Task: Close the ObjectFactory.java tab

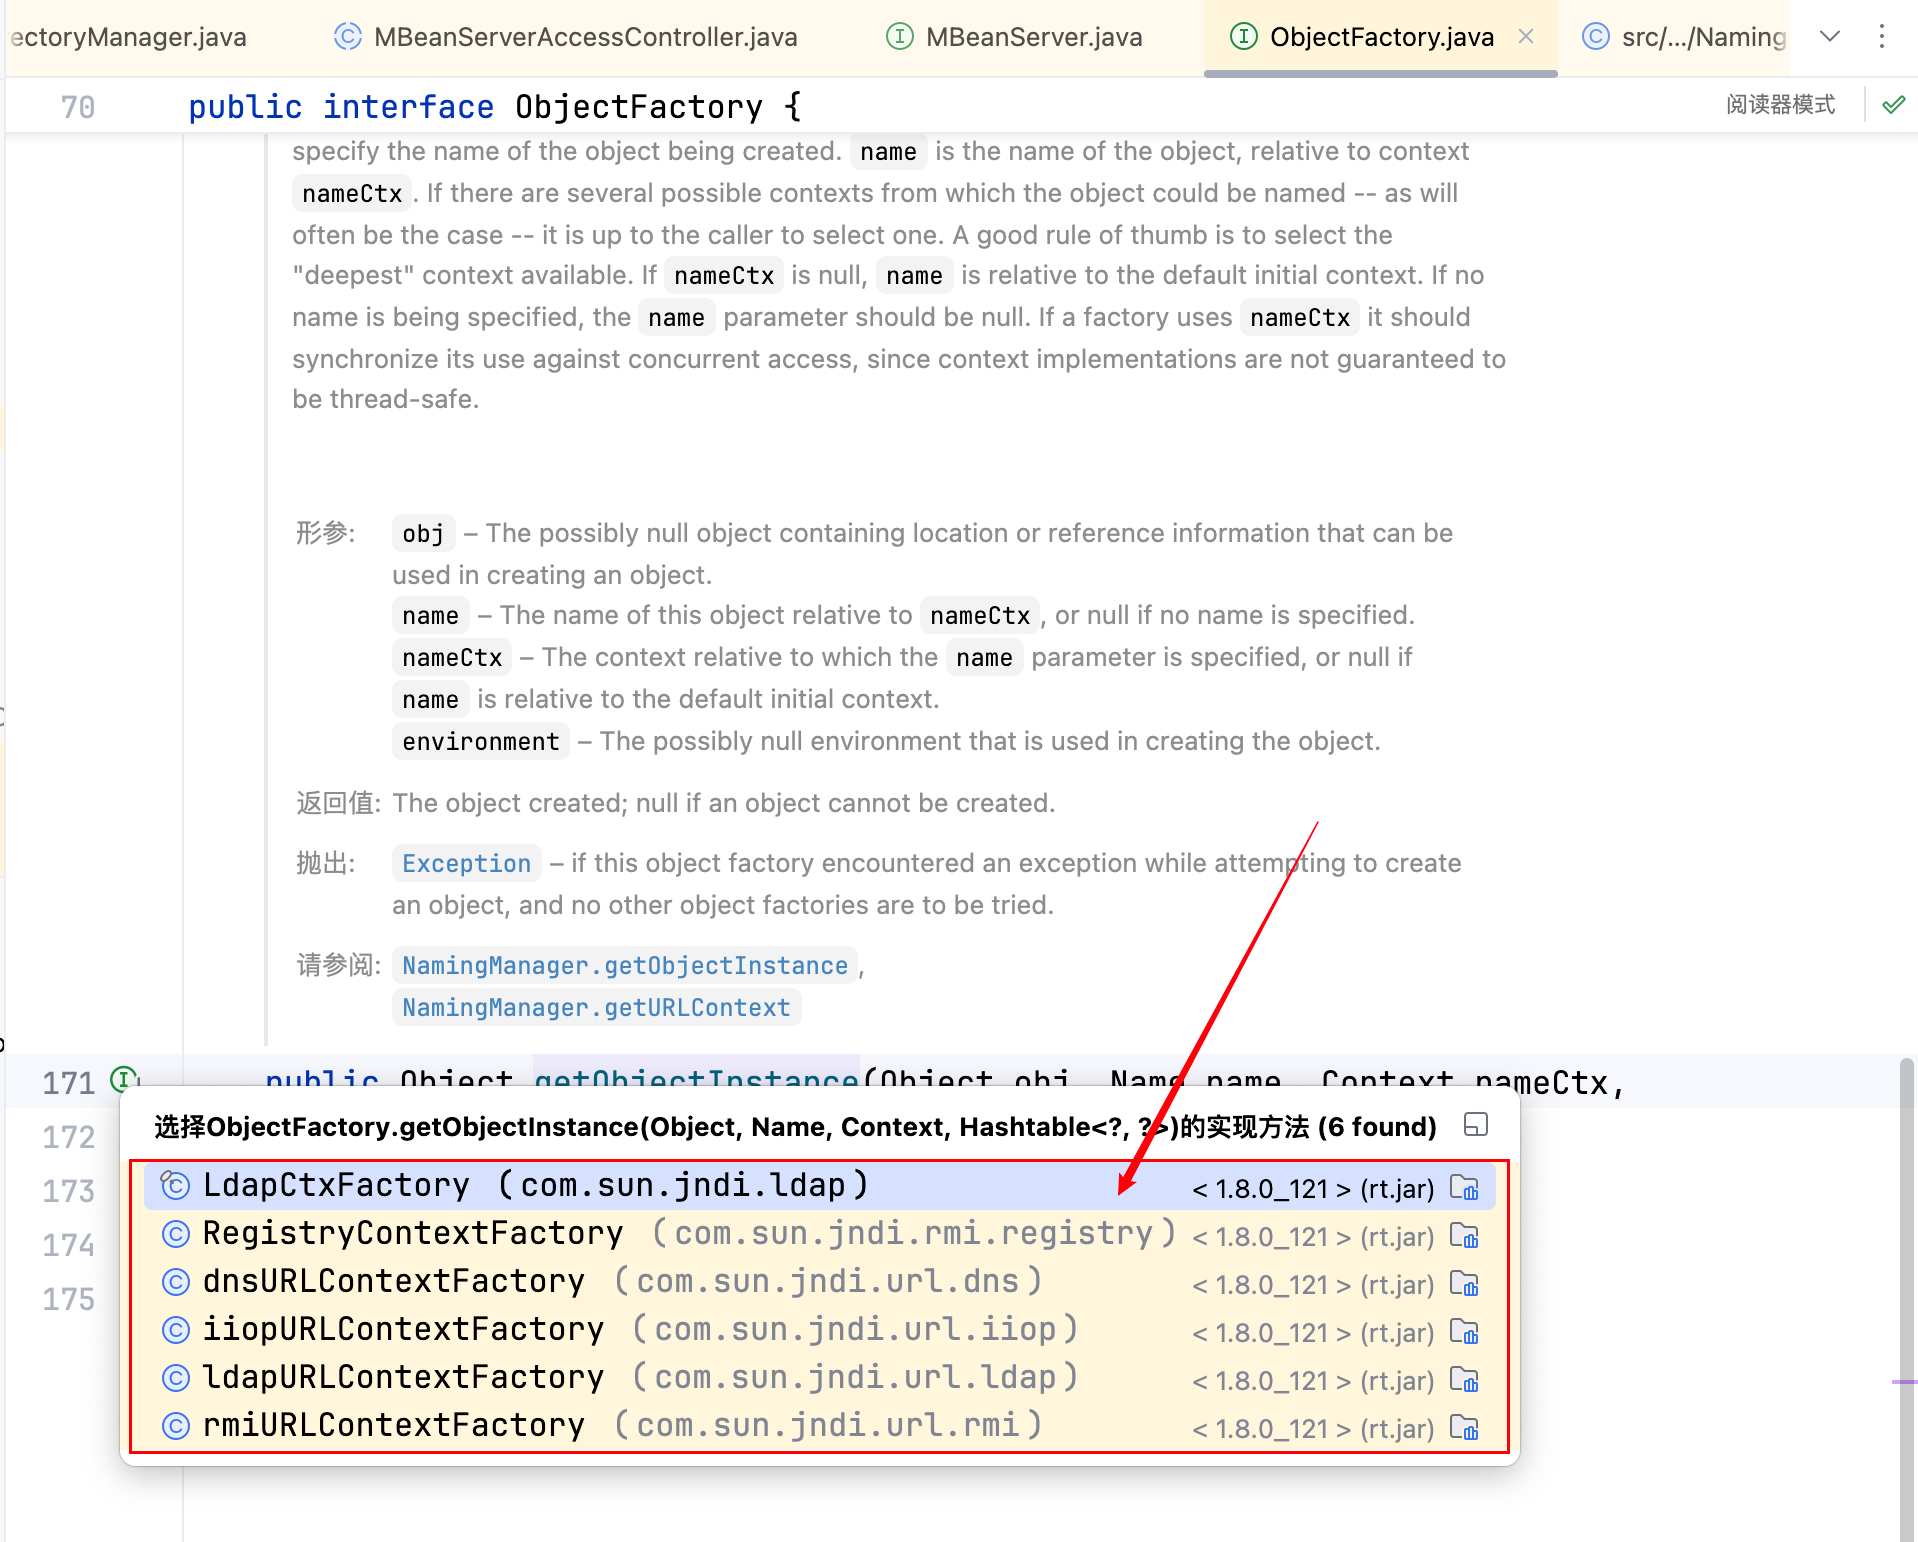Action: coord(1526,37)
